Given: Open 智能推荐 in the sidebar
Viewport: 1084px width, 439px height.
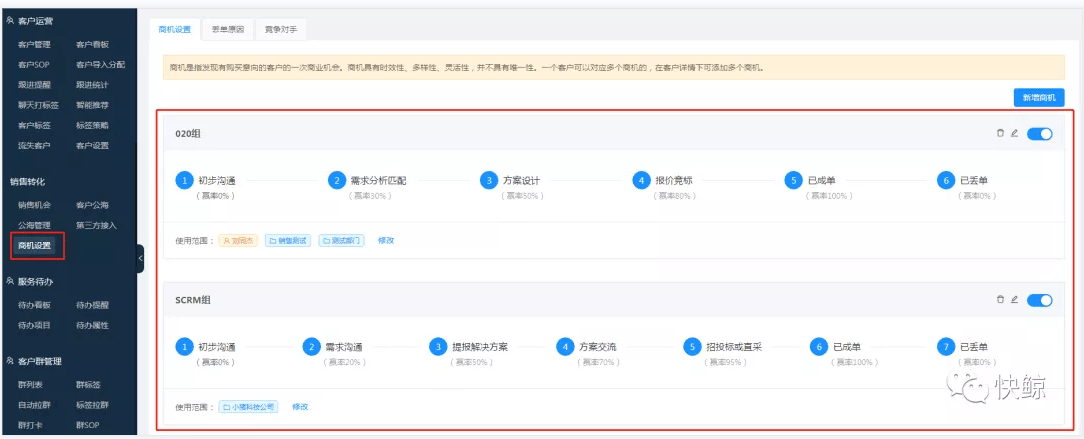Looking at the screenshot, I should [x=93, y=105].
